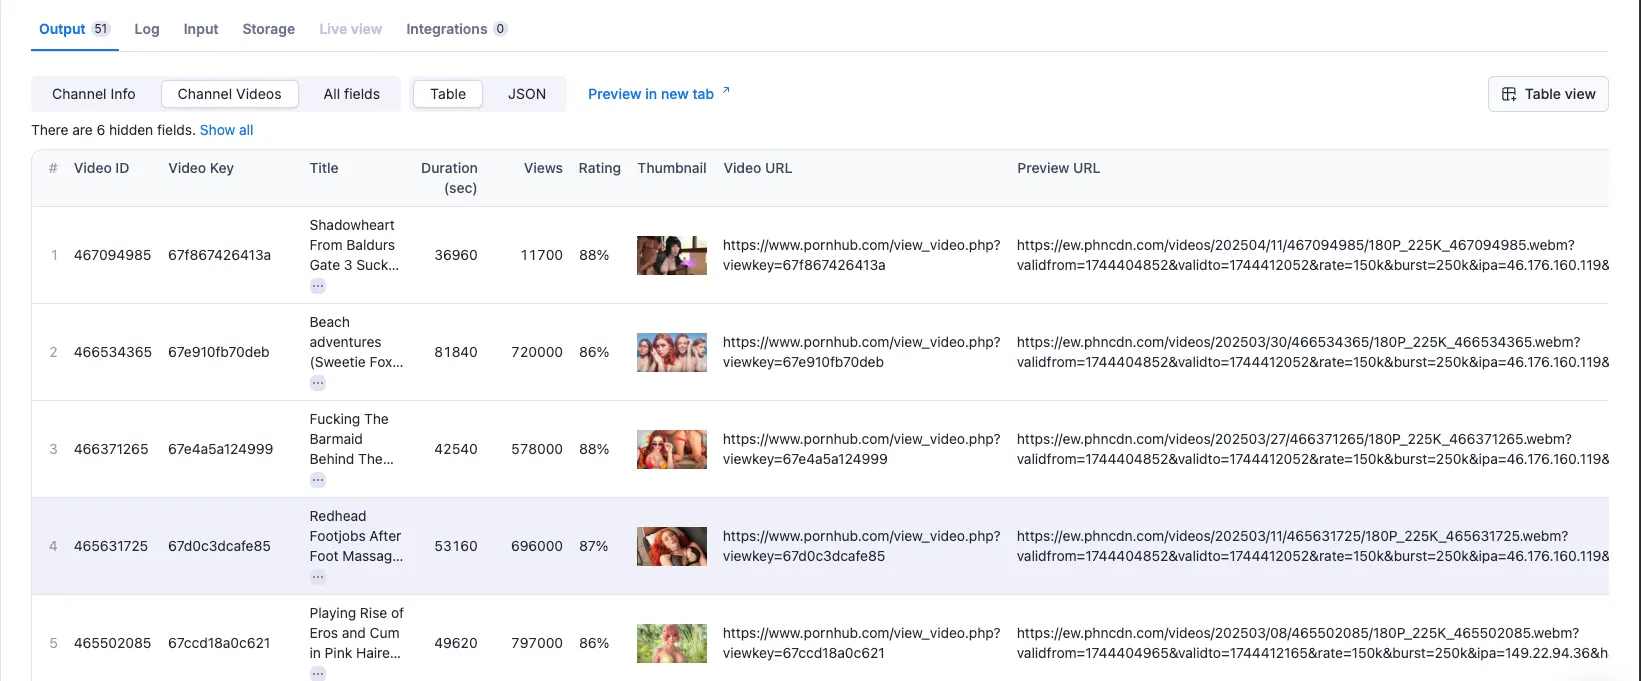Image resolution: width=1641 pixels, height=681 pixels.
Task: Click views value 720000
Action: (x=537, y=352)
